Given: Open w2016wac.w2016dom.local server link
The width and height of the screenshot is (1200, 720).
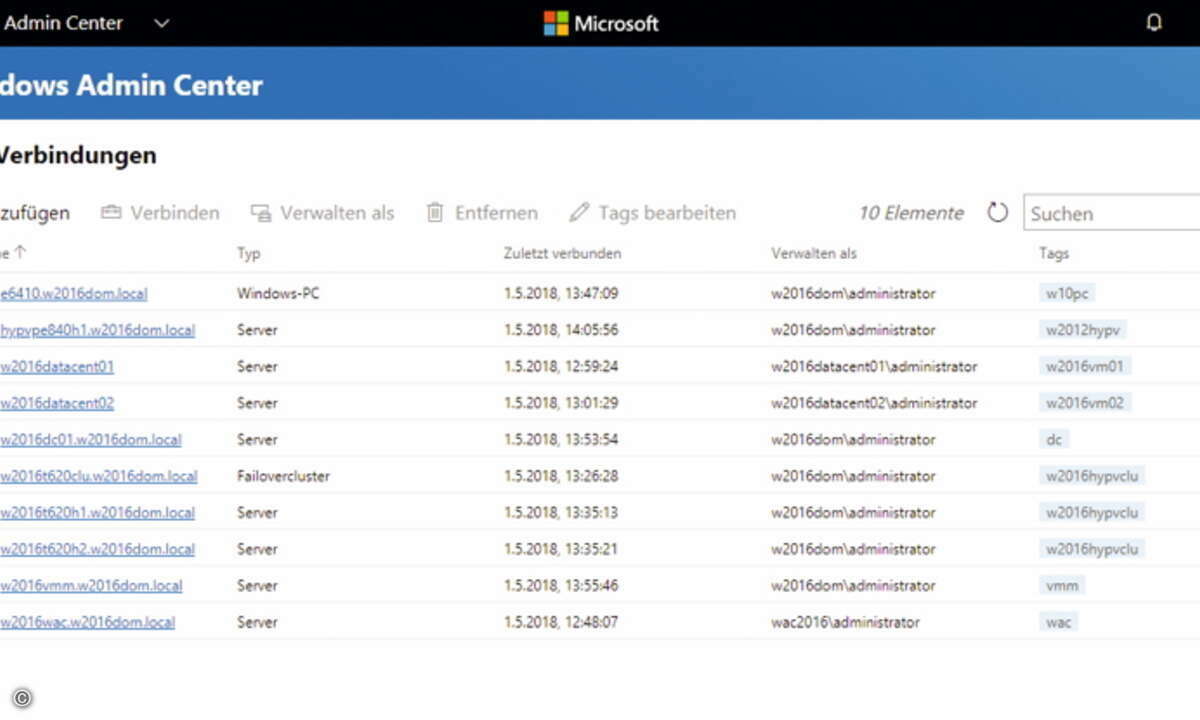Looking at the screenshot, I should (x=87, y=622).
